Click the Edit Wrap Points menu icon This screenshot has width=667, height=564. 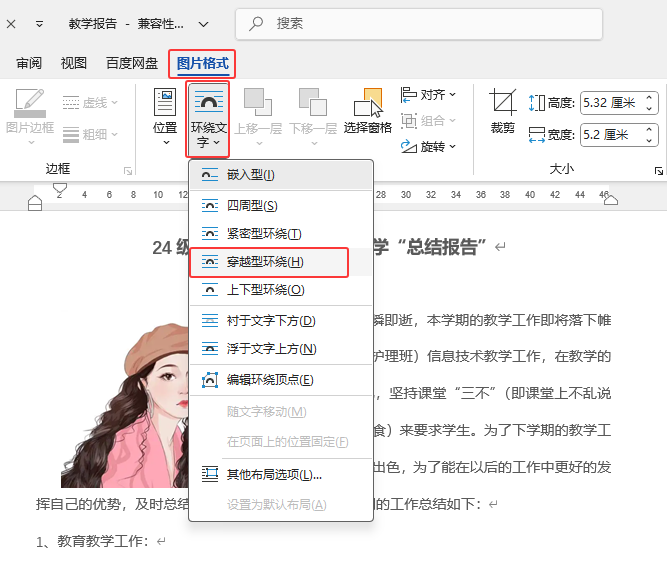[210, 380]
